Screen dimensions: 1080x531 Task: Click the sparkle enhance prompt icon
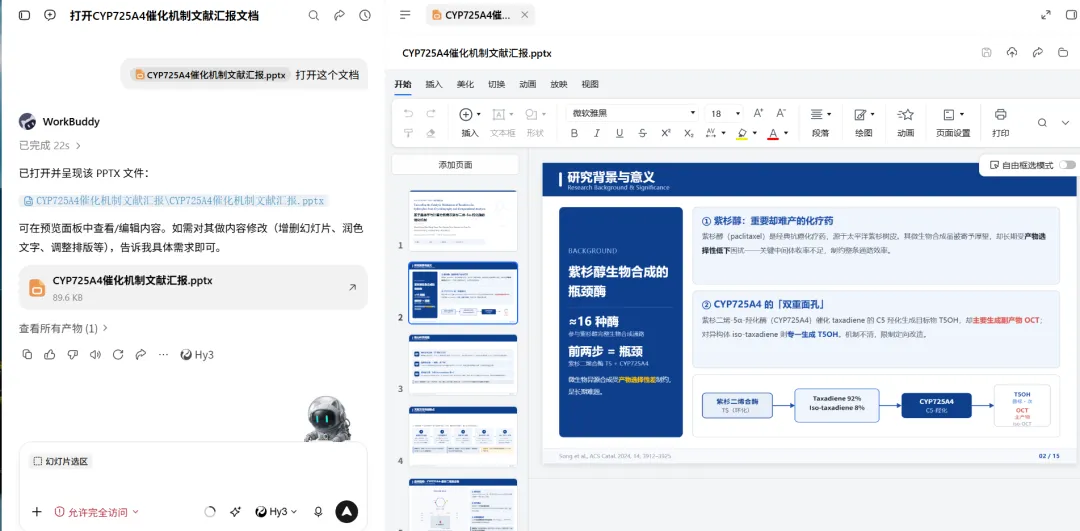(235, 512)
